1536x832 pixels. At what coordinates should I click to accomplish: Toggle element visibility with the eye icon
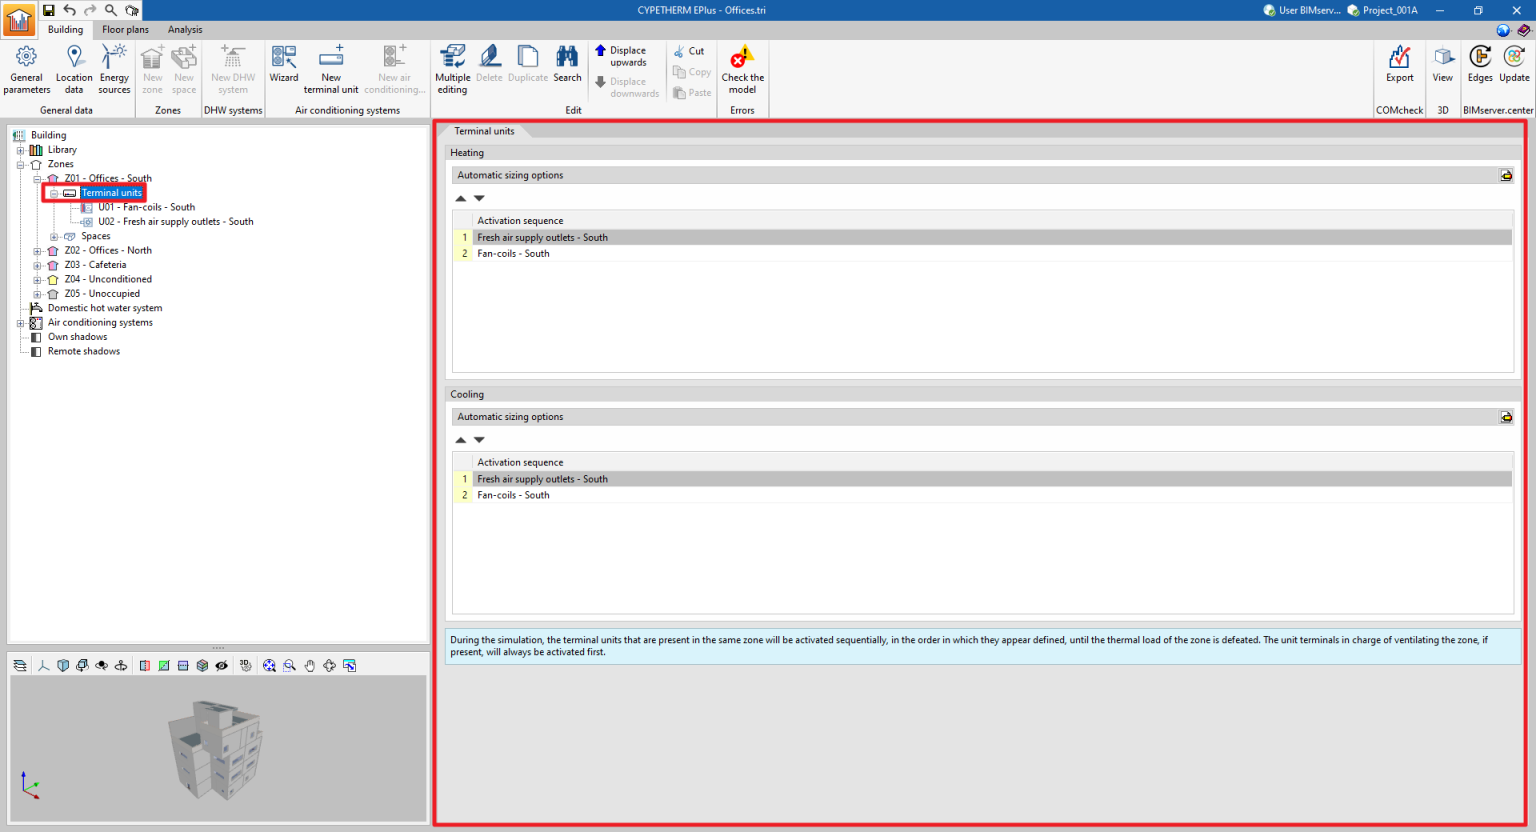click(x=222, y=665)
